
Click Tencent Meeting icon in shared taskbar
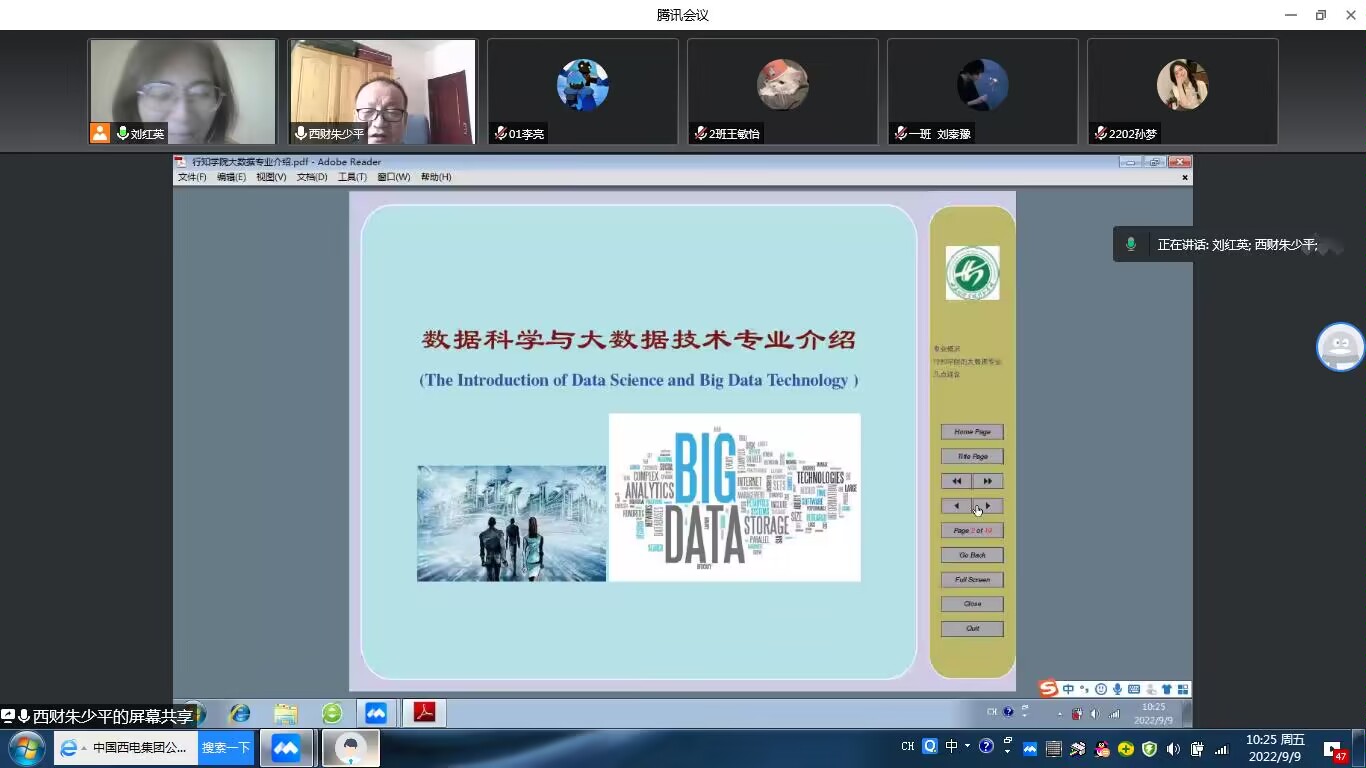(x=376, y=713)
